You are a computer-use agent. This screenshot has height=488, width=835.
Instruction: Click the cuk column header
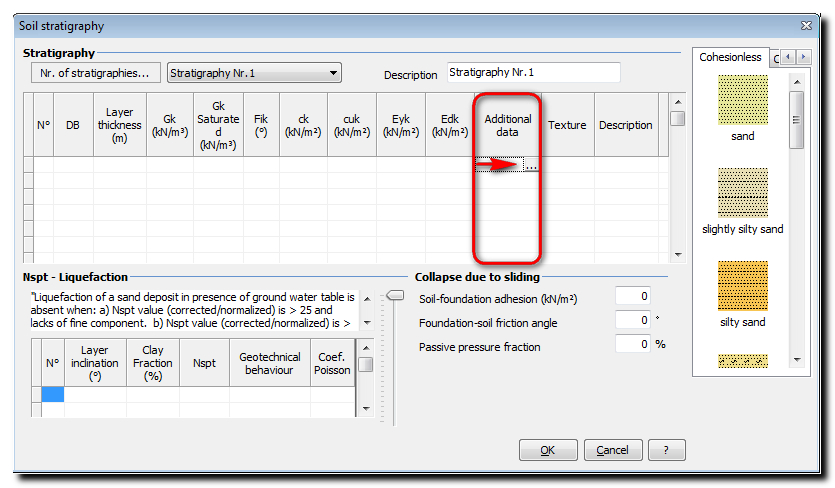point(352,125)
